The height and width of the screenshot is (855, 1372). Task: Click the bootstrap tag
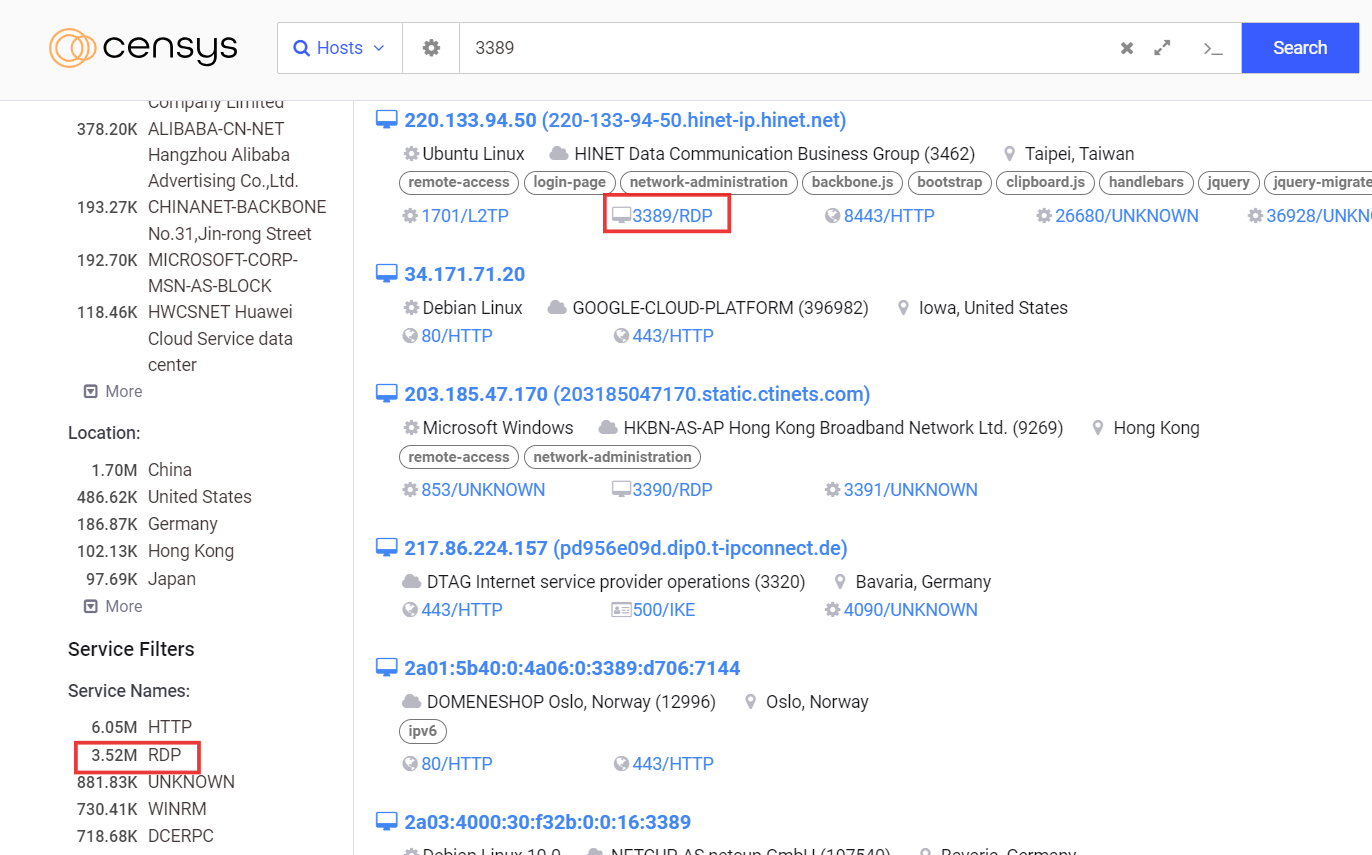click(x=950, y=182)
